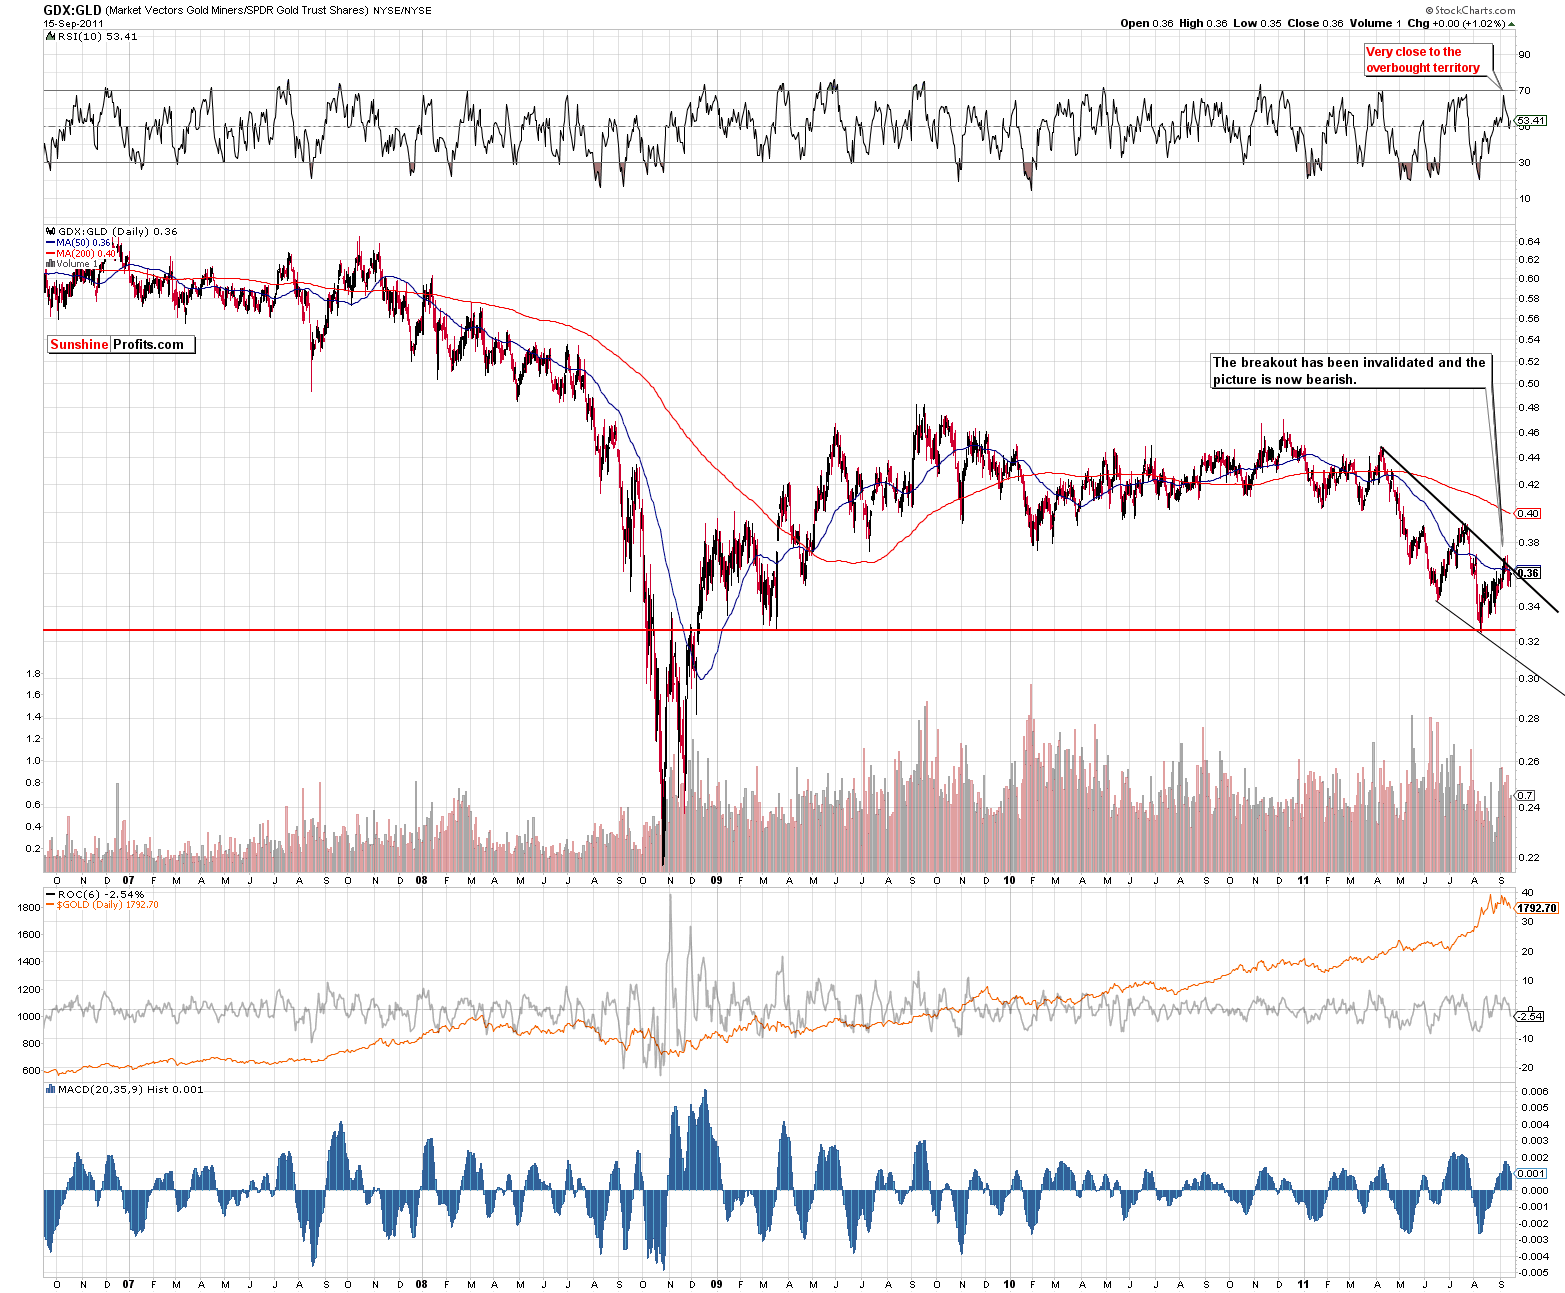Image resolution: width=1565 pixels, height=1293 pixels.
Task: Click the 53.41 RSI value tag on right axis
Action: coord(1531,120)
